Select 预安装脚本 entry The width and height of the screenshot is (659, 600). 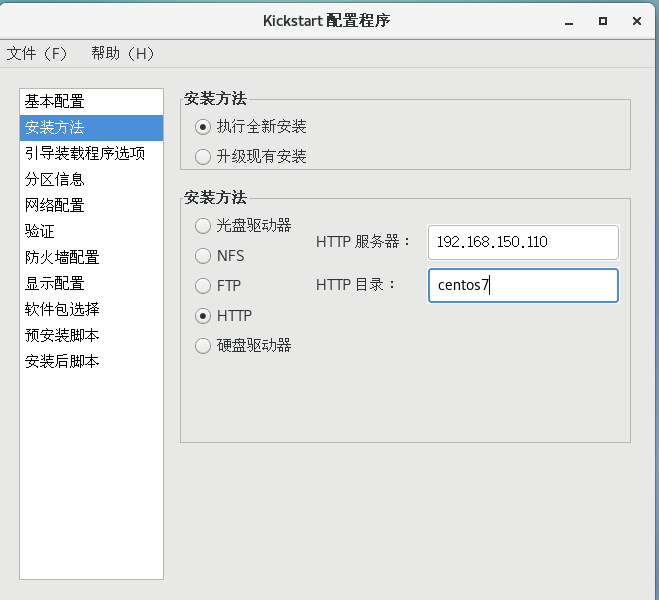pyautogui.click(x=91, y=336)
